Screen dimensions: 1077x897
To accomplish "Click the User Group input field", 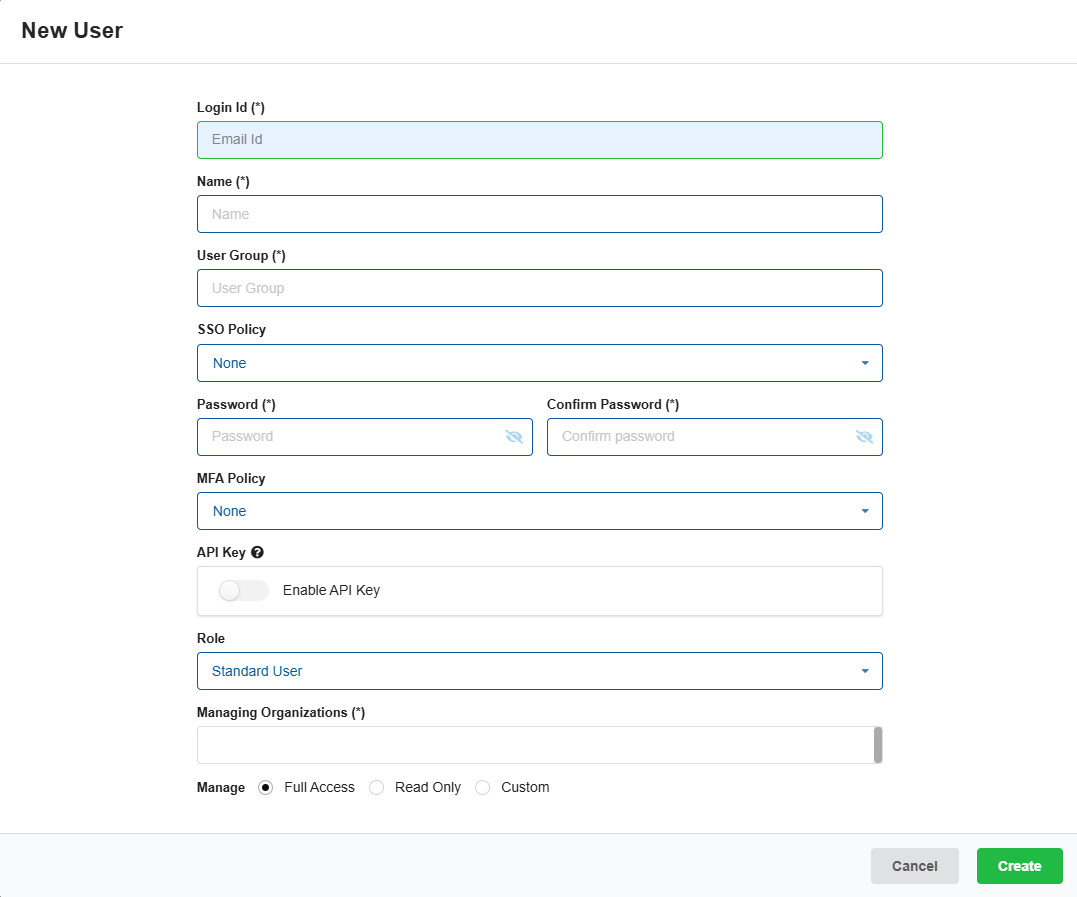I will coord(539,288).
